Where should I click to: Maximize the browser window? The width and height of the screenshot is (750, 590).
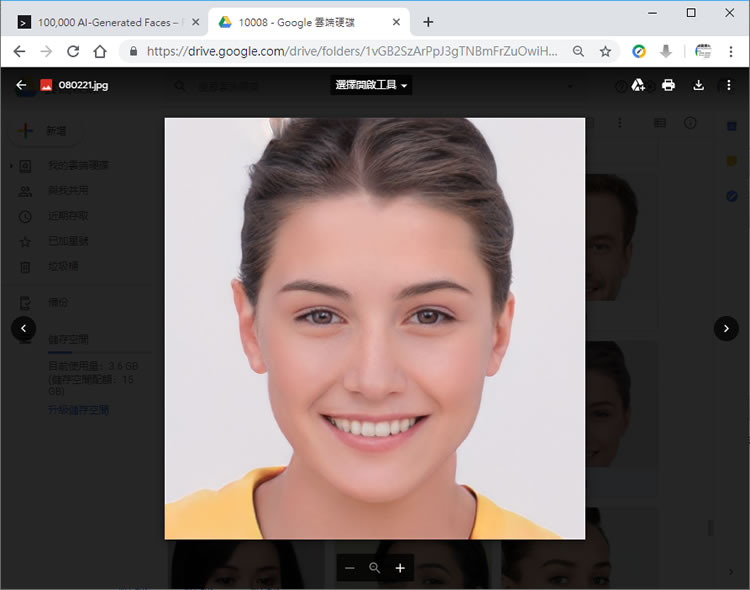coord(691,12)
